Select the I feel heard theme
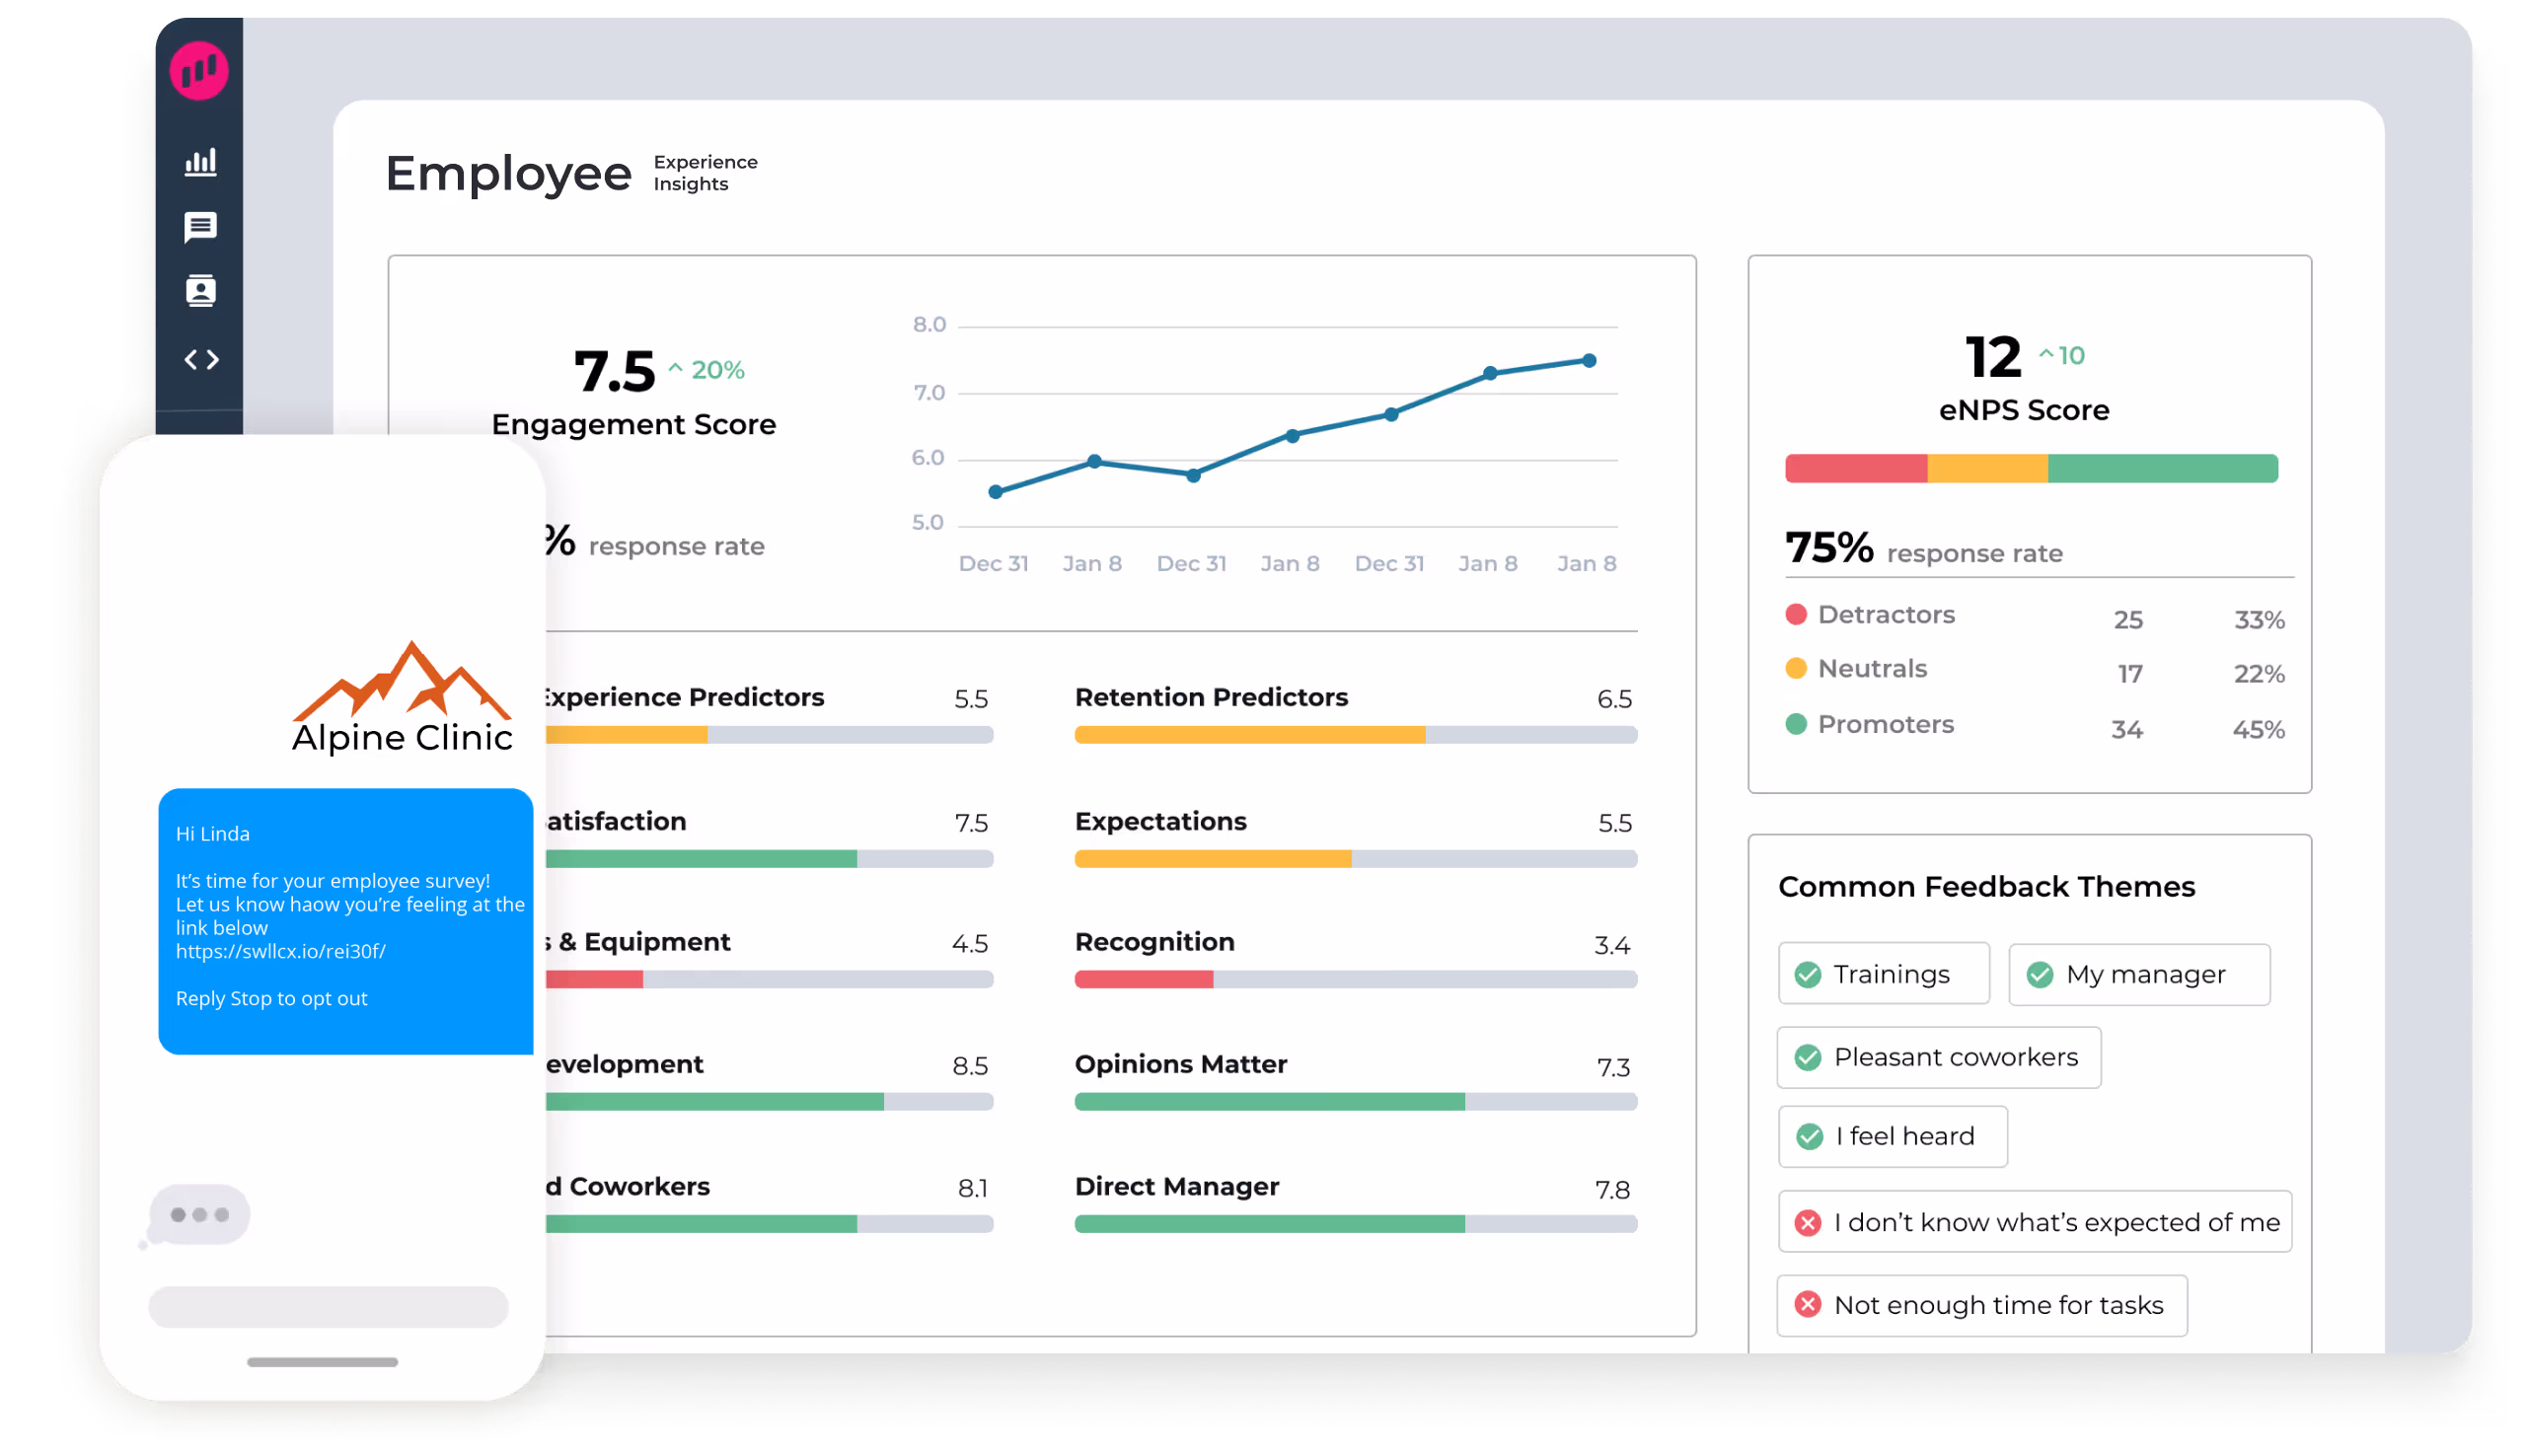 click(1892, 1137)
